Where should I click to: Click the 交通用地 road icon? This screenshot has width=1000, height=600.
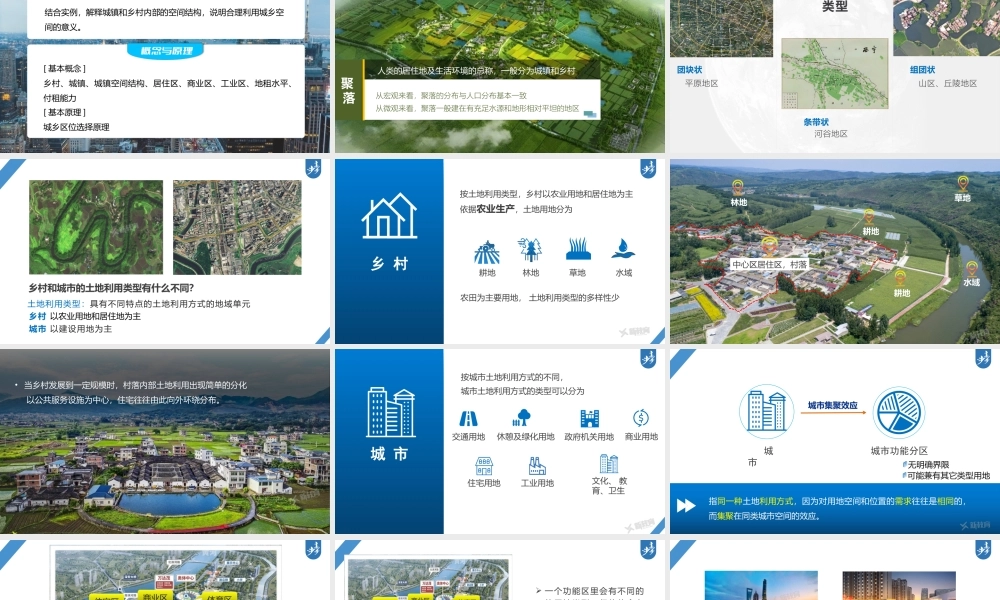(468, 417)
